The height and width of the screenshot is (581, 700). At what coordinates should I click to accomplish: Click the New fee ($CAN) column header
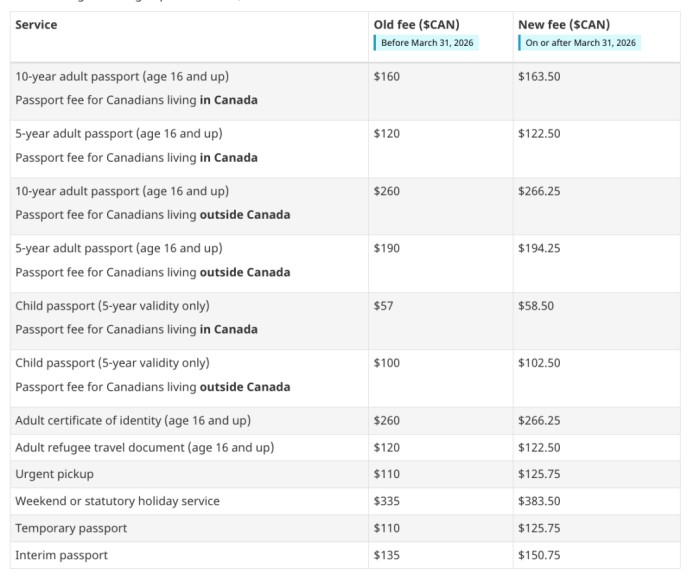(x=563, y=25)
